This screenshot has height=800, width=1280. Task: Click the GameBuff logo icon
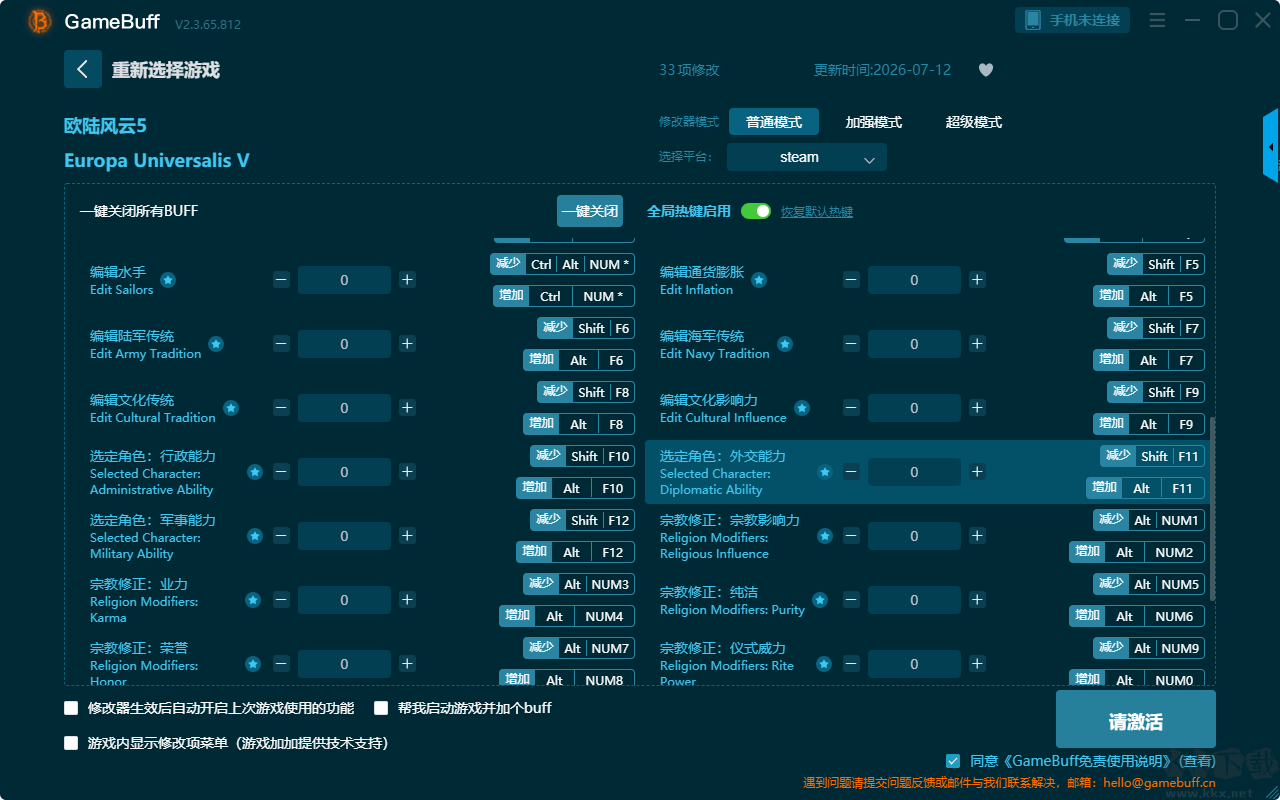click(39, 21)
